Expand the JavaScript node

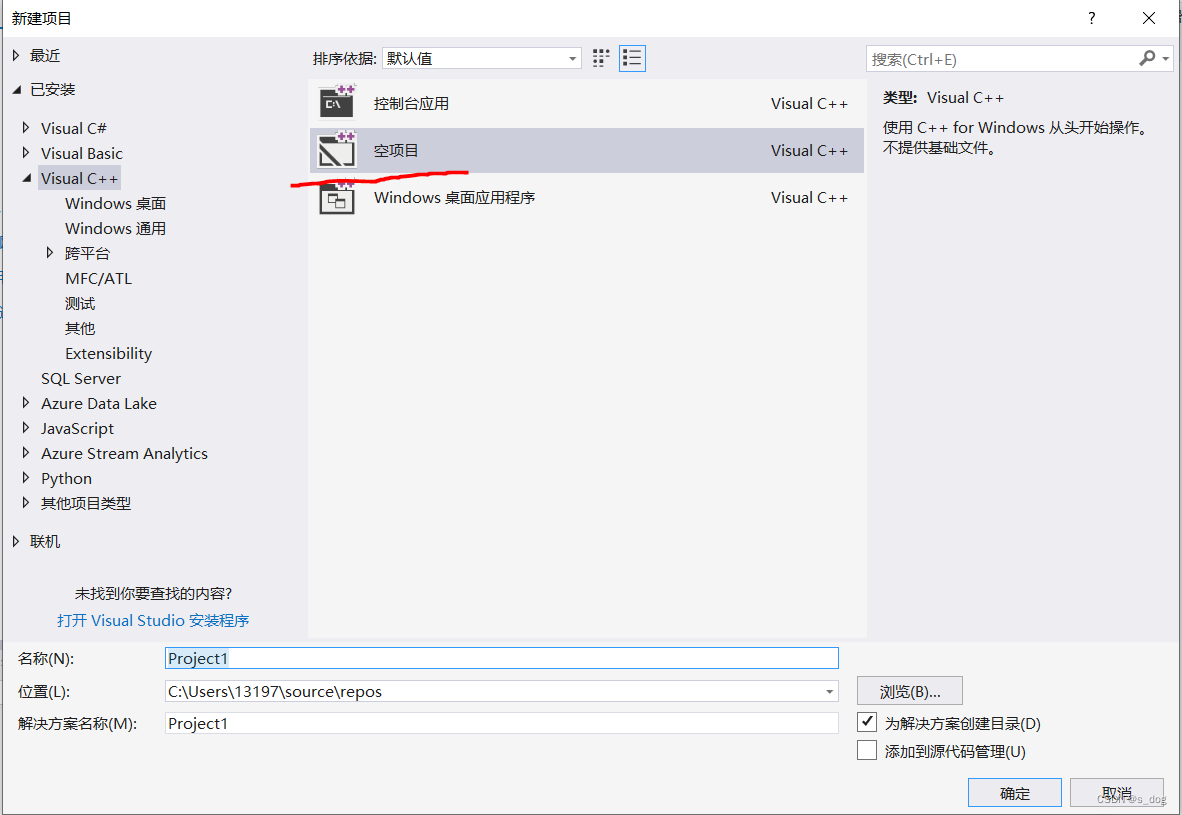click(26, 427)
